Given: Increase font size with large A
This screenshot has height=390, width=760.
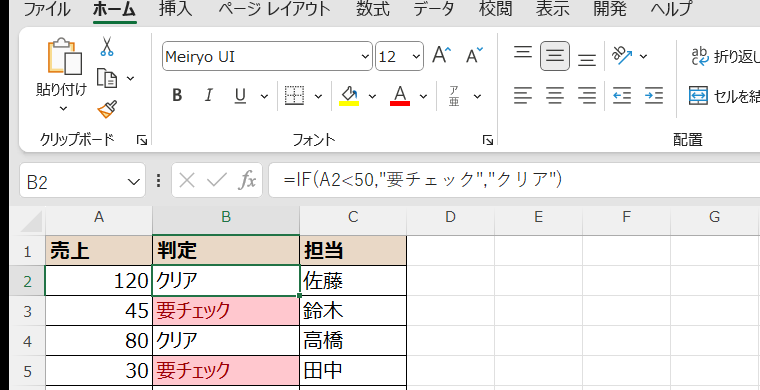Looking at the screenshot, I should point(441,56).
